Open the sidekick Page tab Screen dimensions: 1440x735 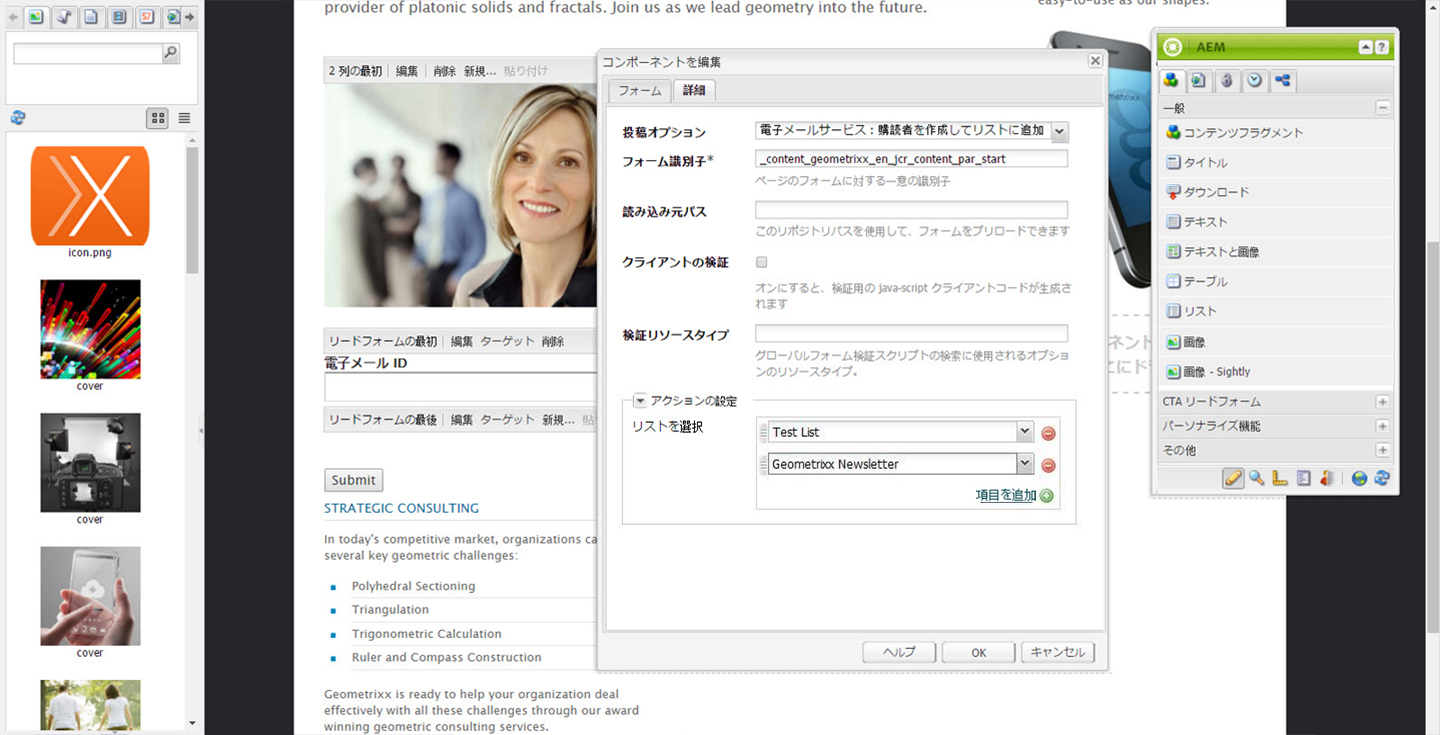1198,81
